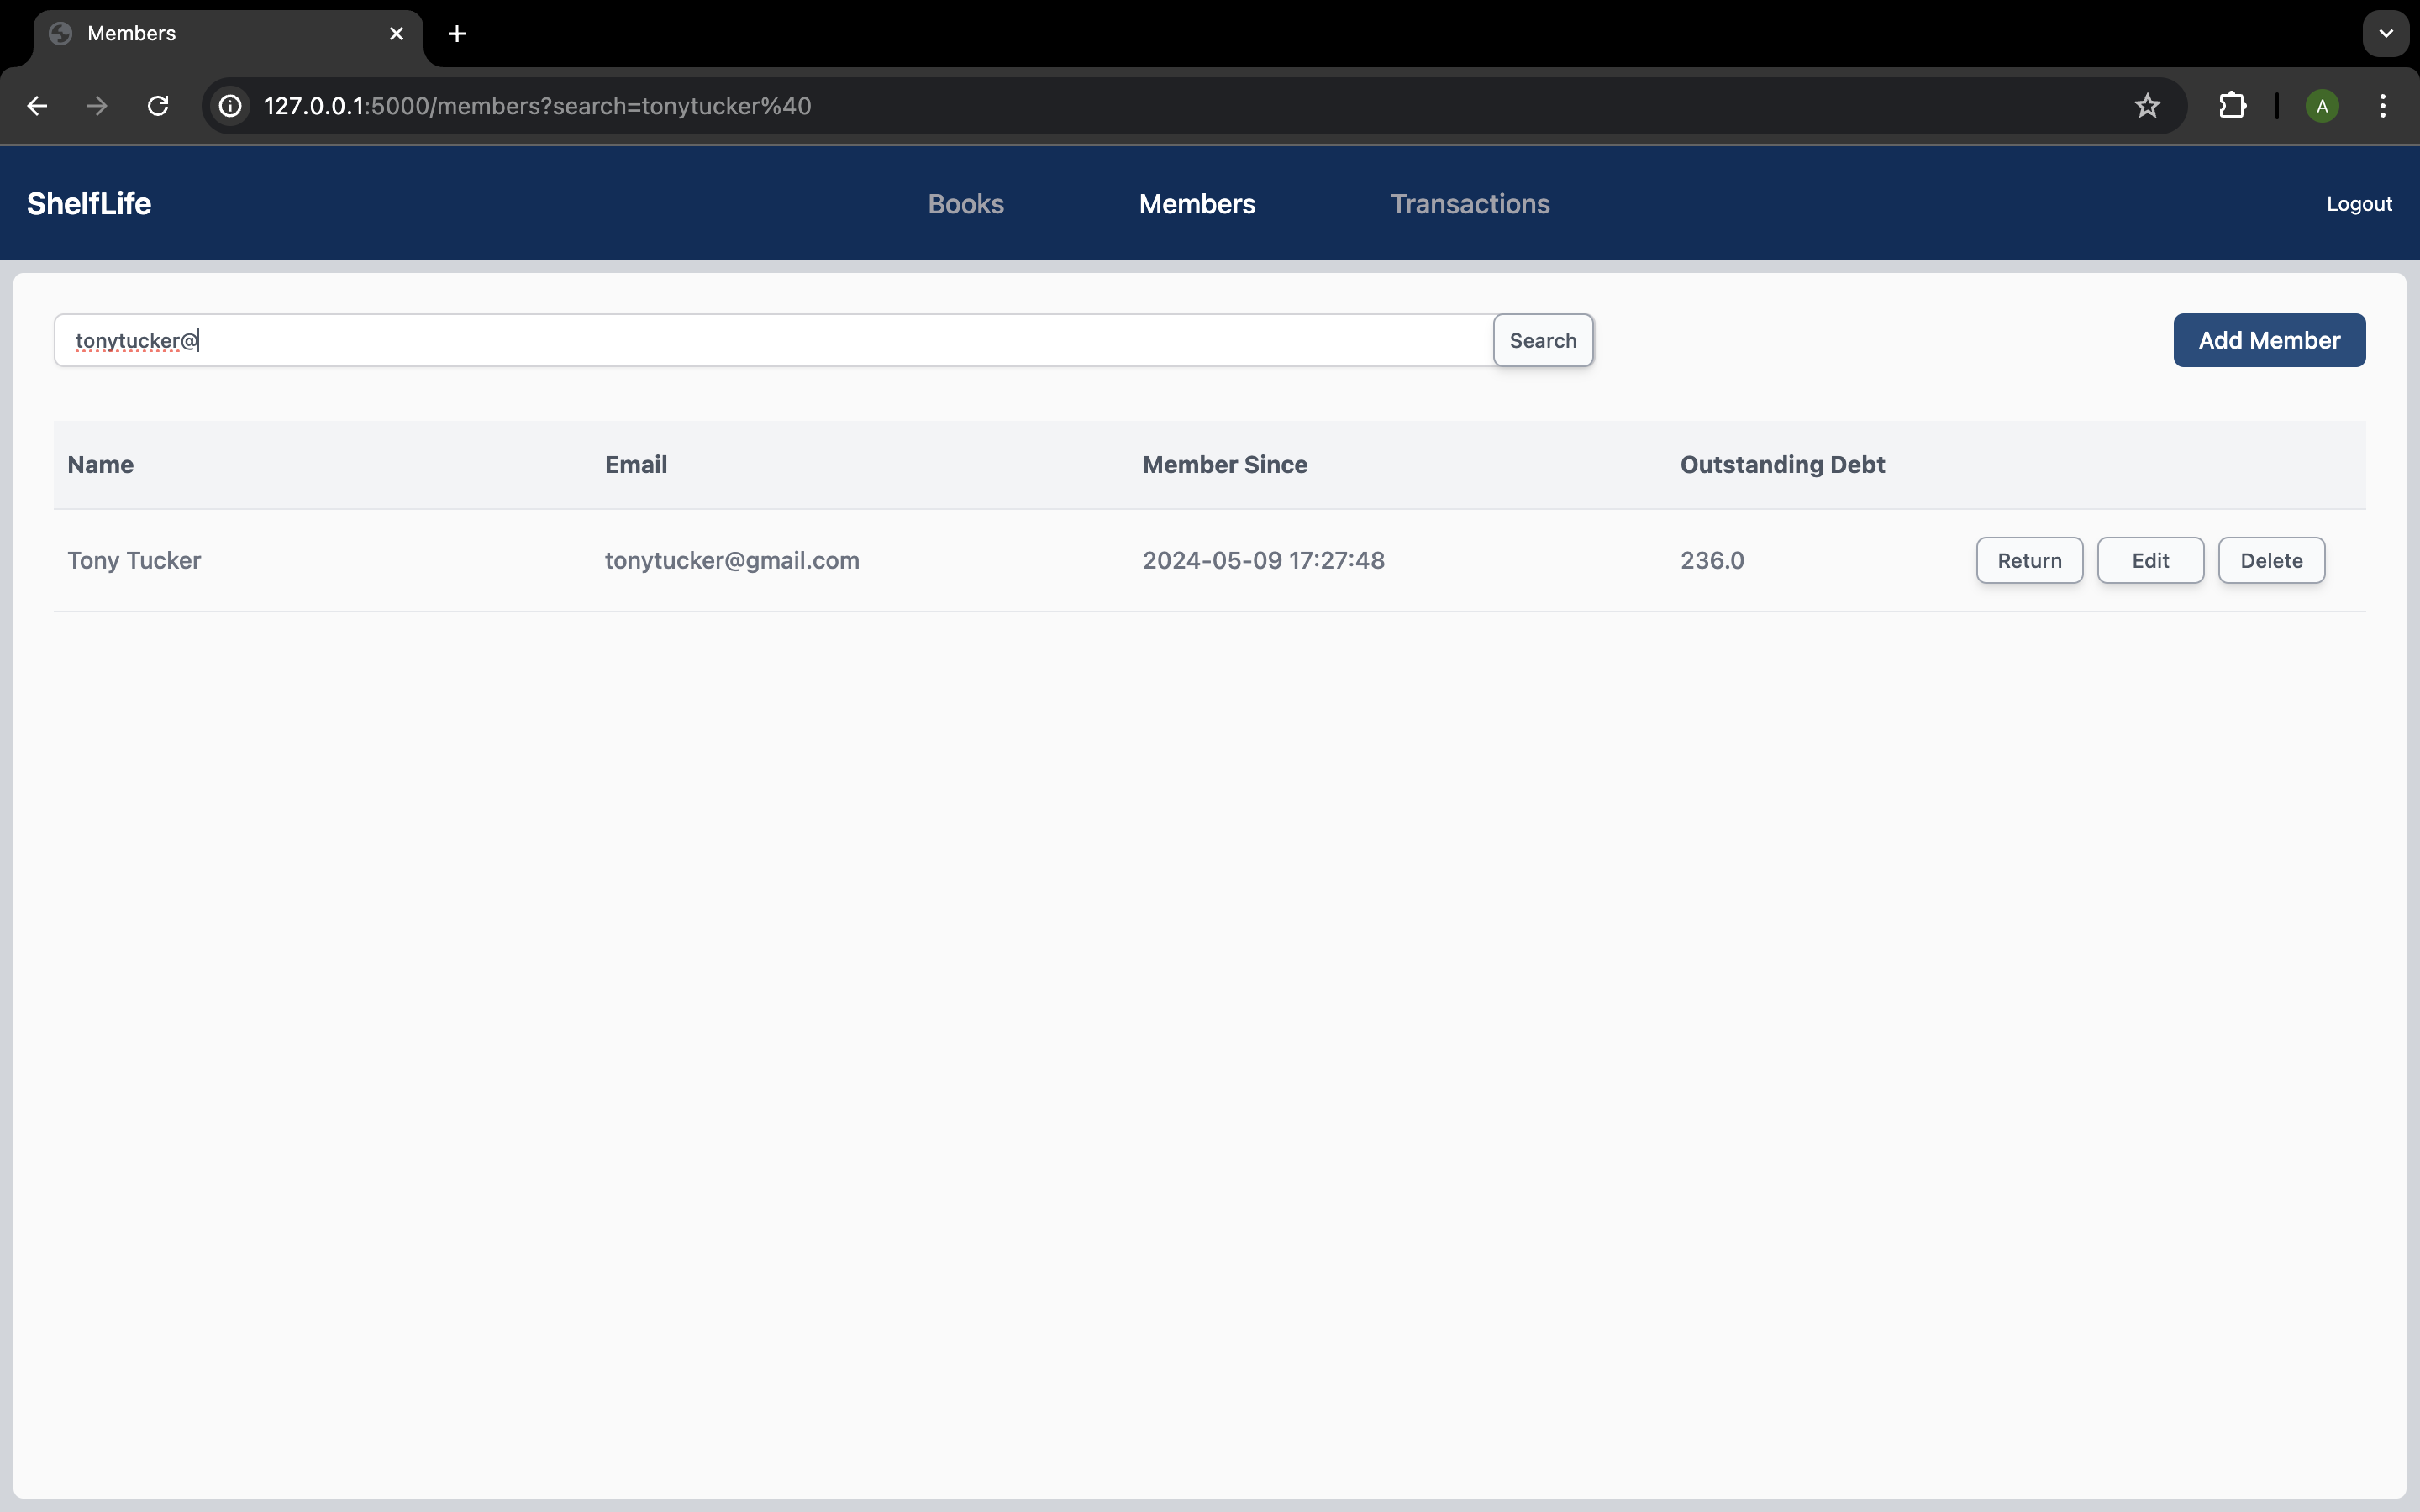Click the ShelfLife logo
Screen dimensions: 2420x1512
click(89, 204)
